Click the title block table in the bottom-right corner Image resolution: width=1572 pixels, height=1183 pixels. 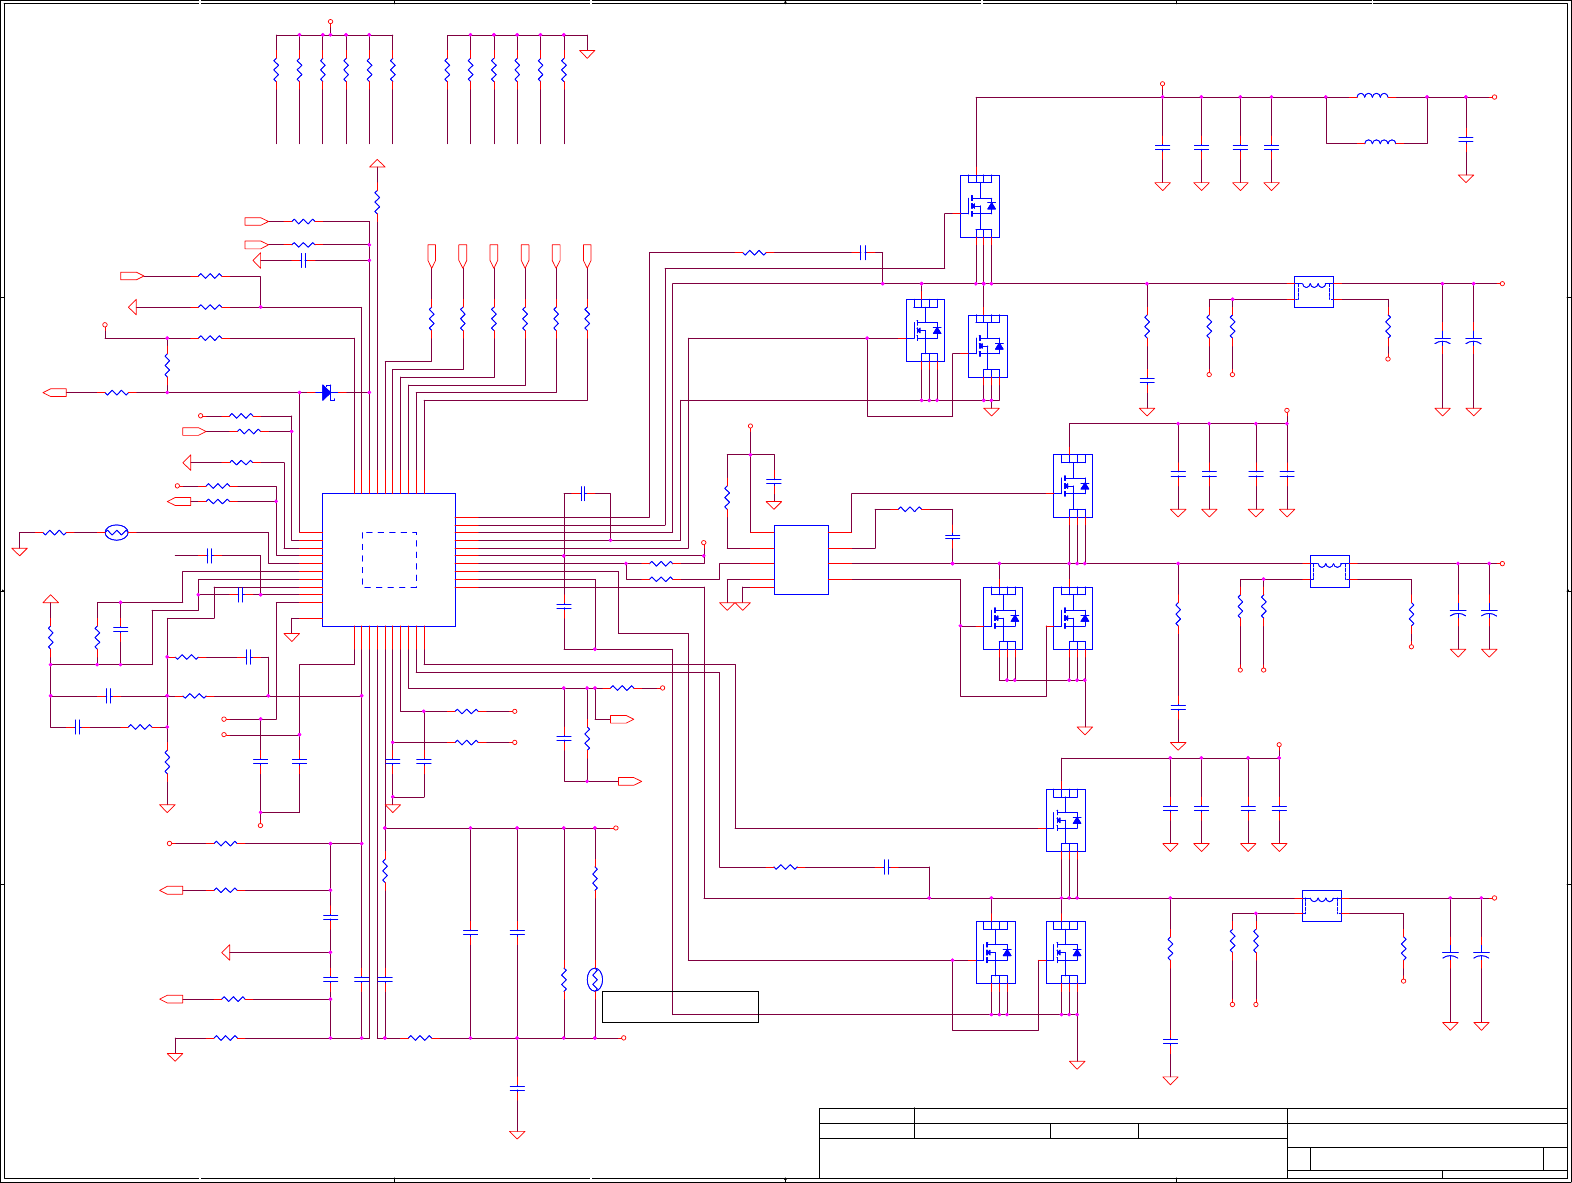(x=1193, y=1143)
